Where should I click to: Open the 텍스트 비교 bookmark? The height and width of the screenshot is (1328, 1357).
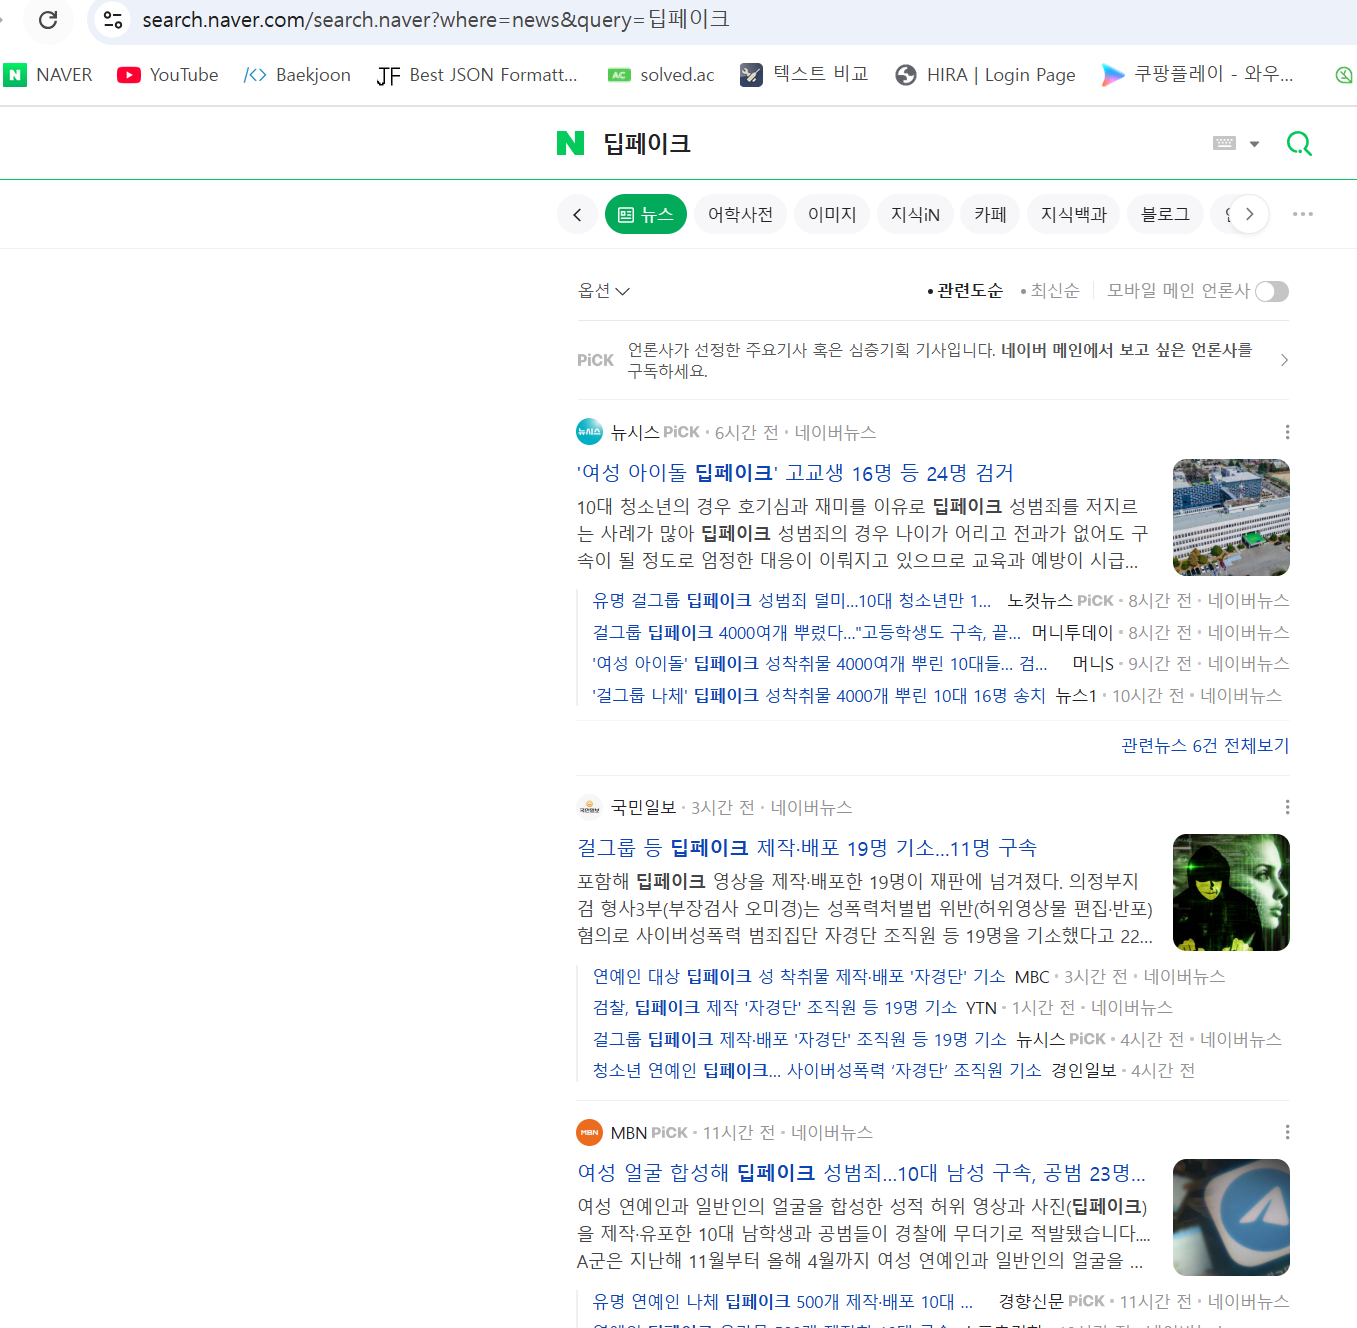click(804, 75)
